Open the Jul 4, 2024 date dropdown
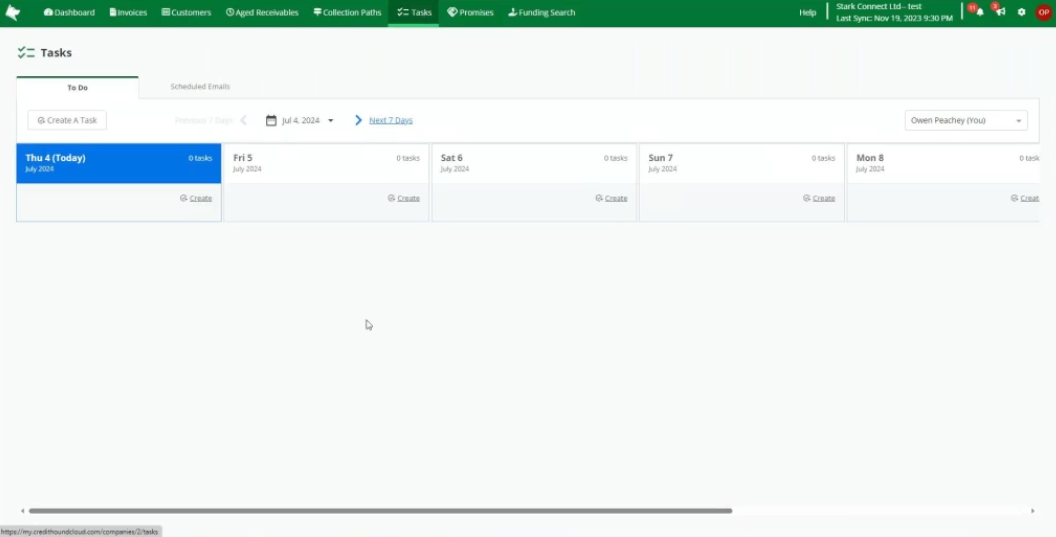This screenshot has width=1056, height=537. [x=300, y=121]
